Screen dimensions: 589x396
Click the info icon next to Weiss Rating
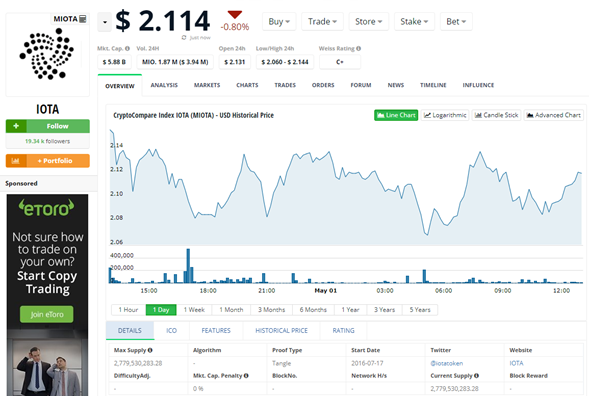pos(358,48)
